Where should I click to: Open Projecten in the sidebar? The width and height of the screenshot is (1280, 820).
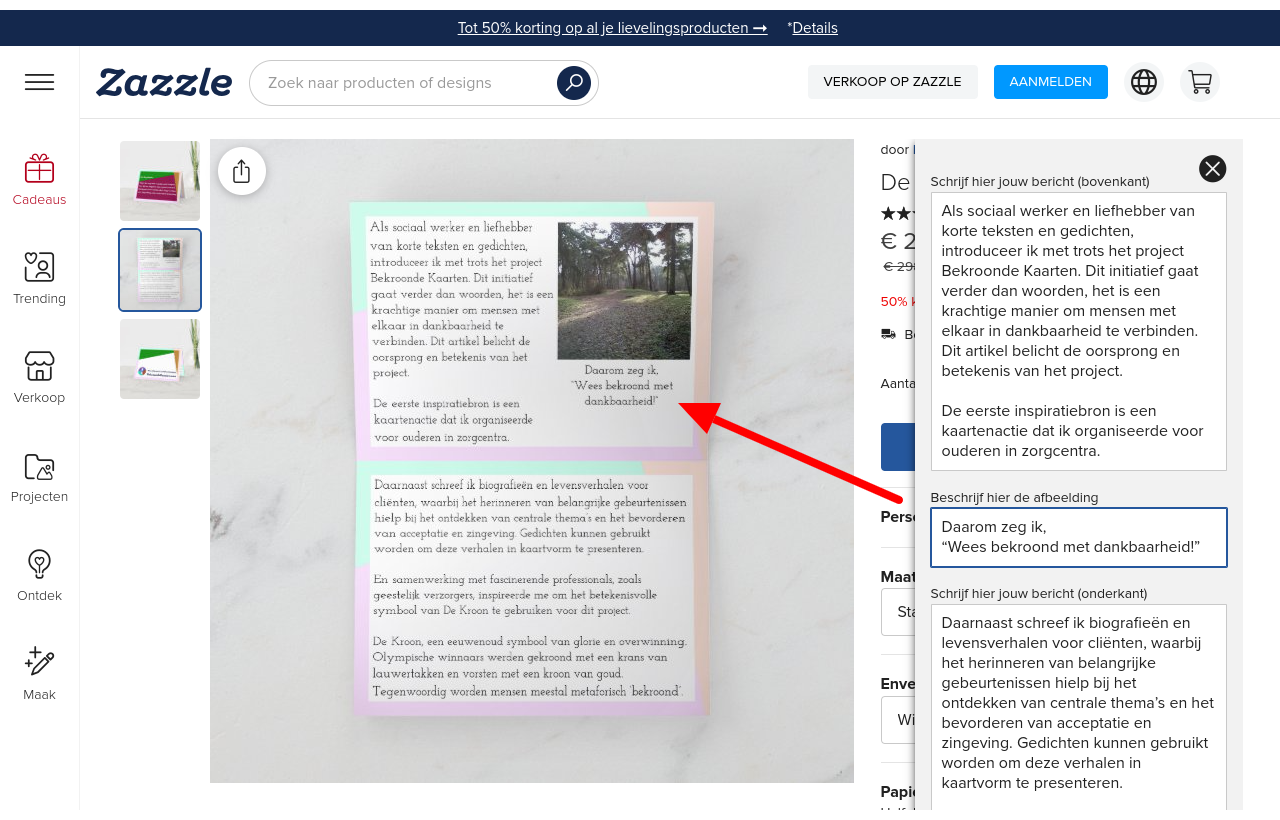[x=40, y=477]
